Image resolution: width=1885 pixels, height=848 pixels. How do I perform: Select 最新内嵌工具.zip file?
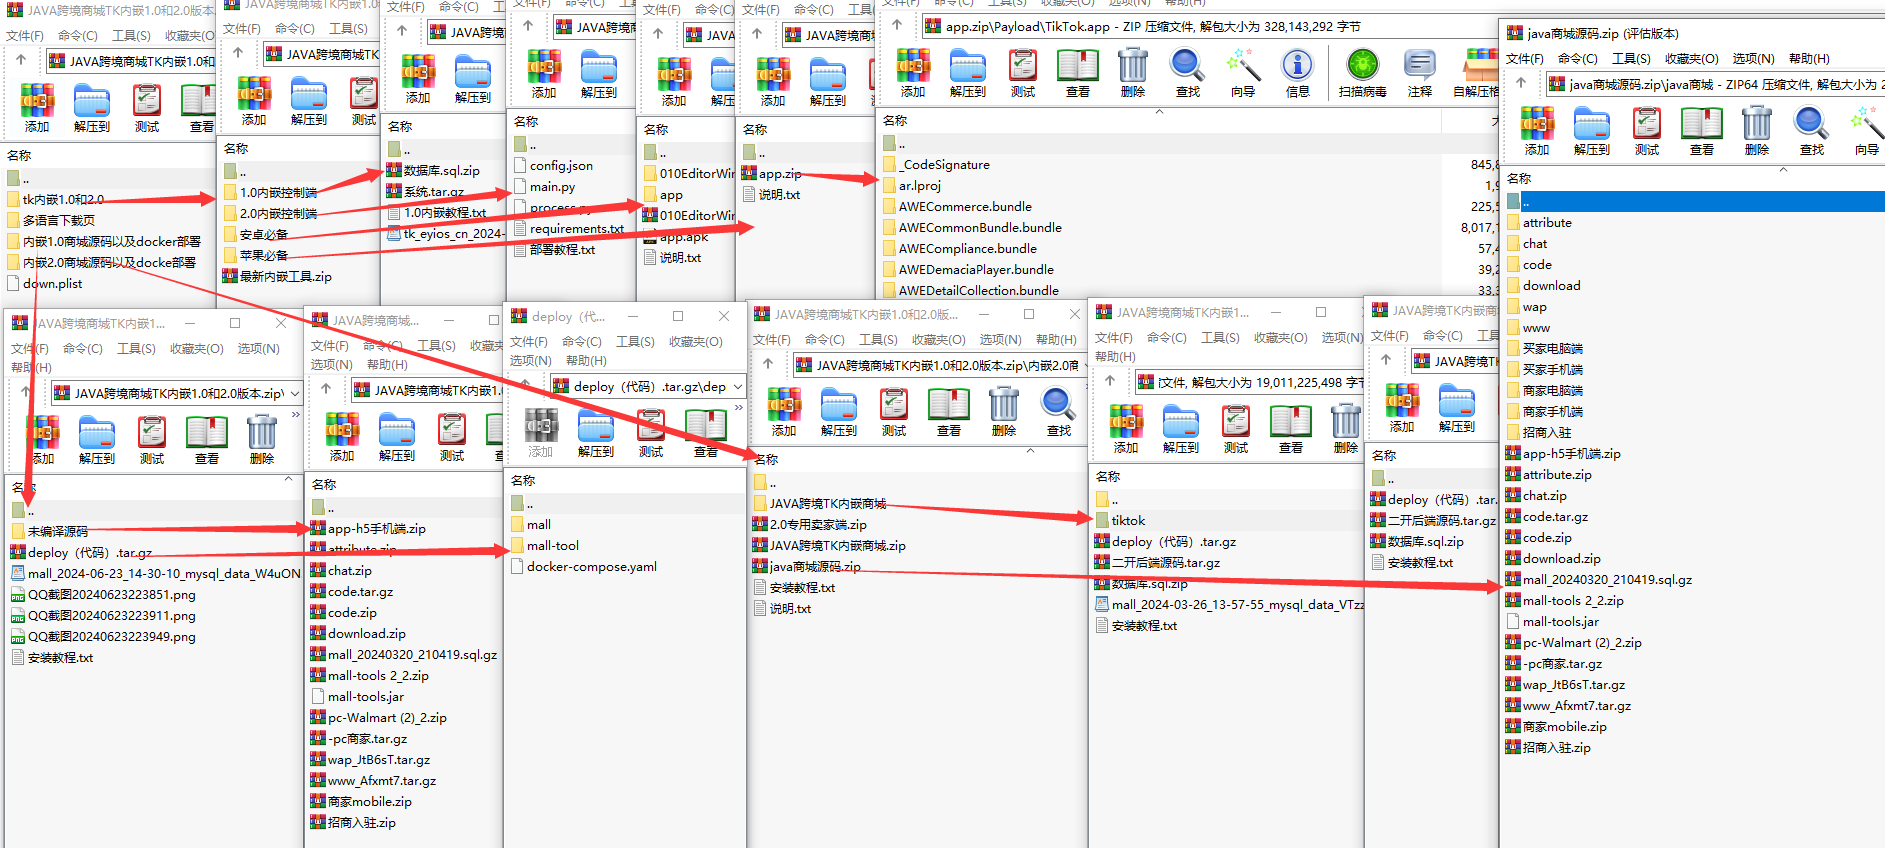click(x=277, y=277)
